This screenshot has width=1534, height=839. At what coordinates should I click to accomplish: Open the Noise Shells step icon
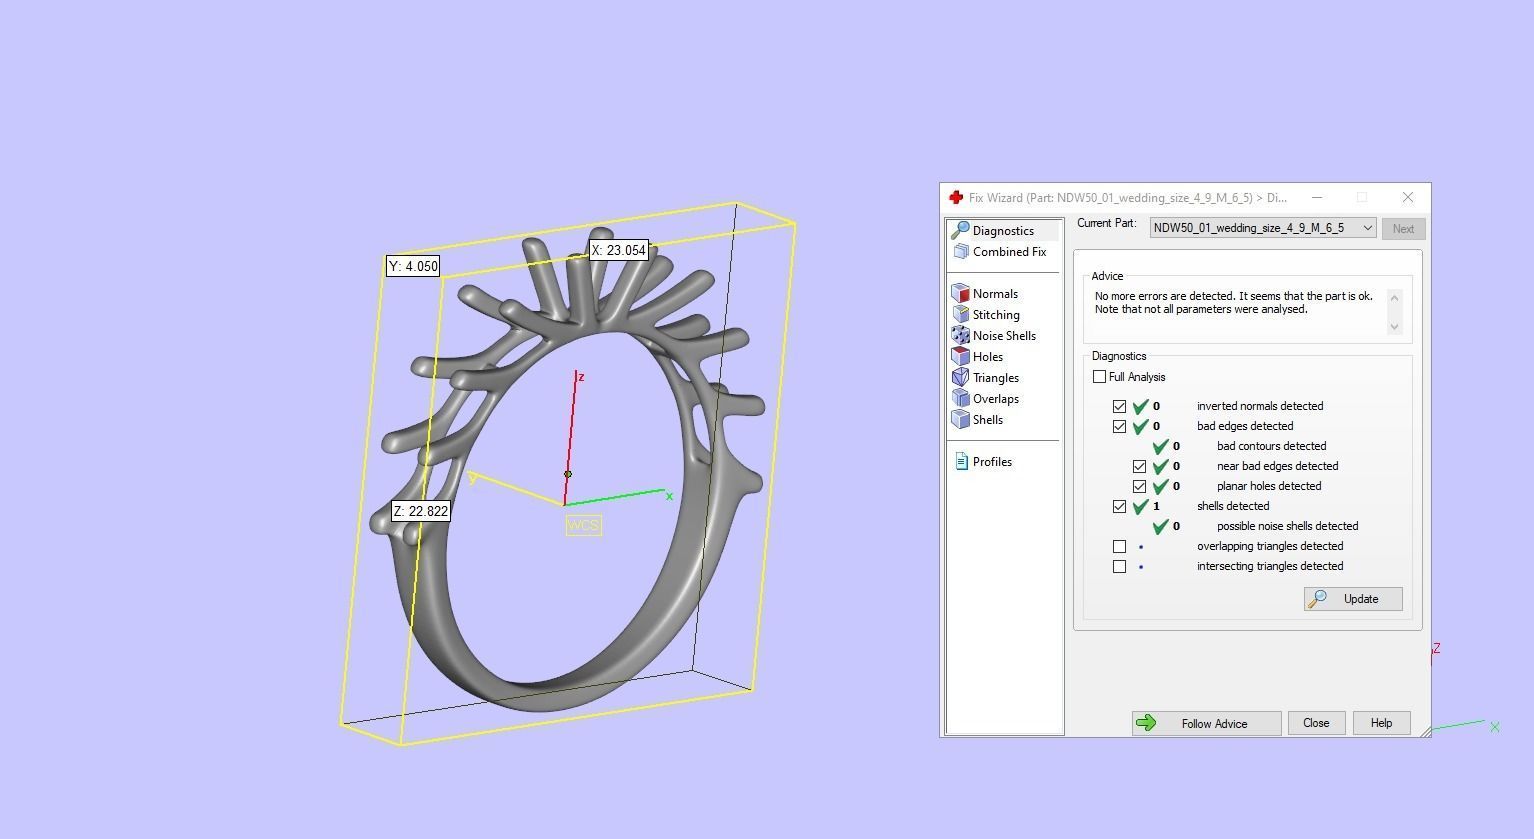(960, 335)
